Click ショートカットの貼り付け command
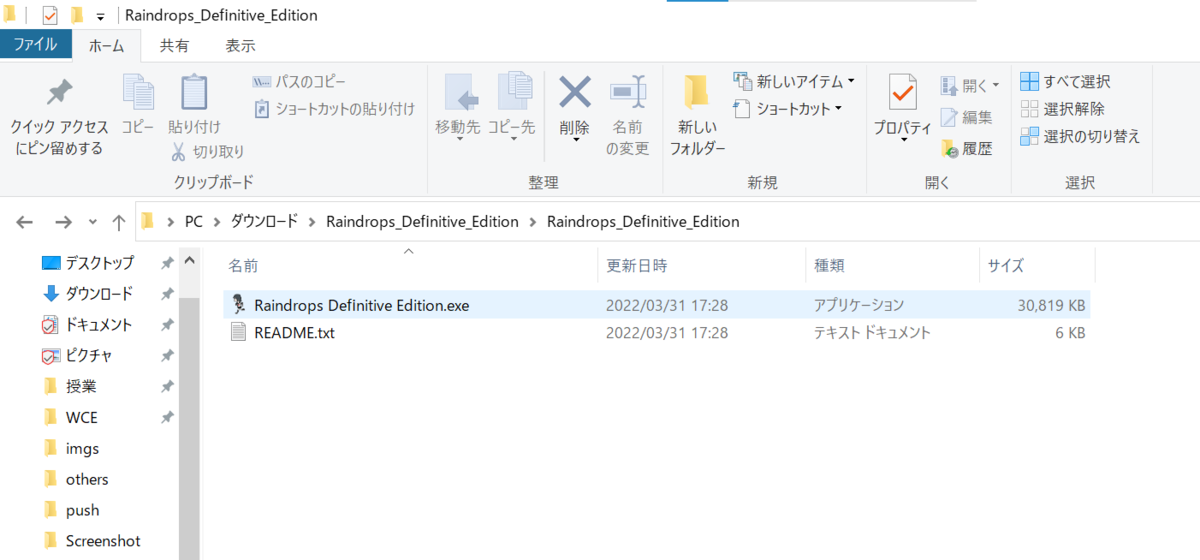1200x560 pixels. (x=333, y=108)
